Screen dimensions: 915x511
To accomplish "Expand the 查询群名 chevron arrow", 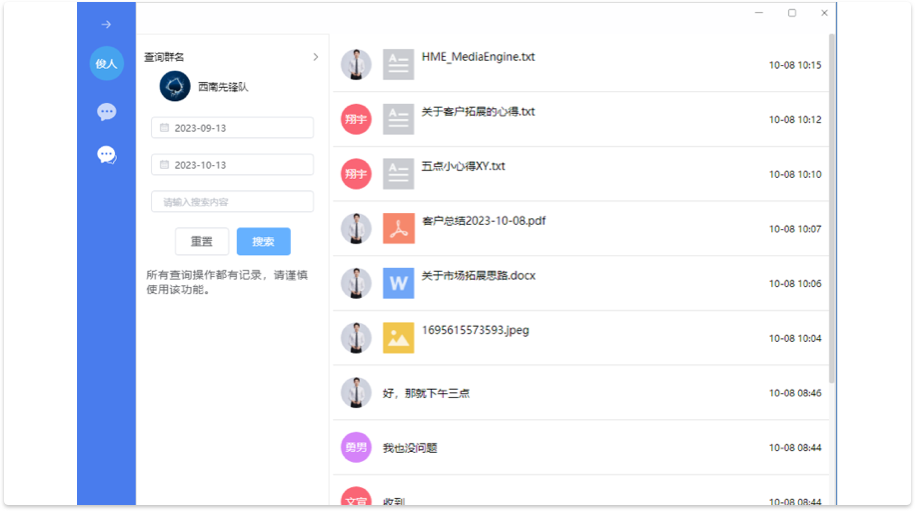I will click(316, 57).
